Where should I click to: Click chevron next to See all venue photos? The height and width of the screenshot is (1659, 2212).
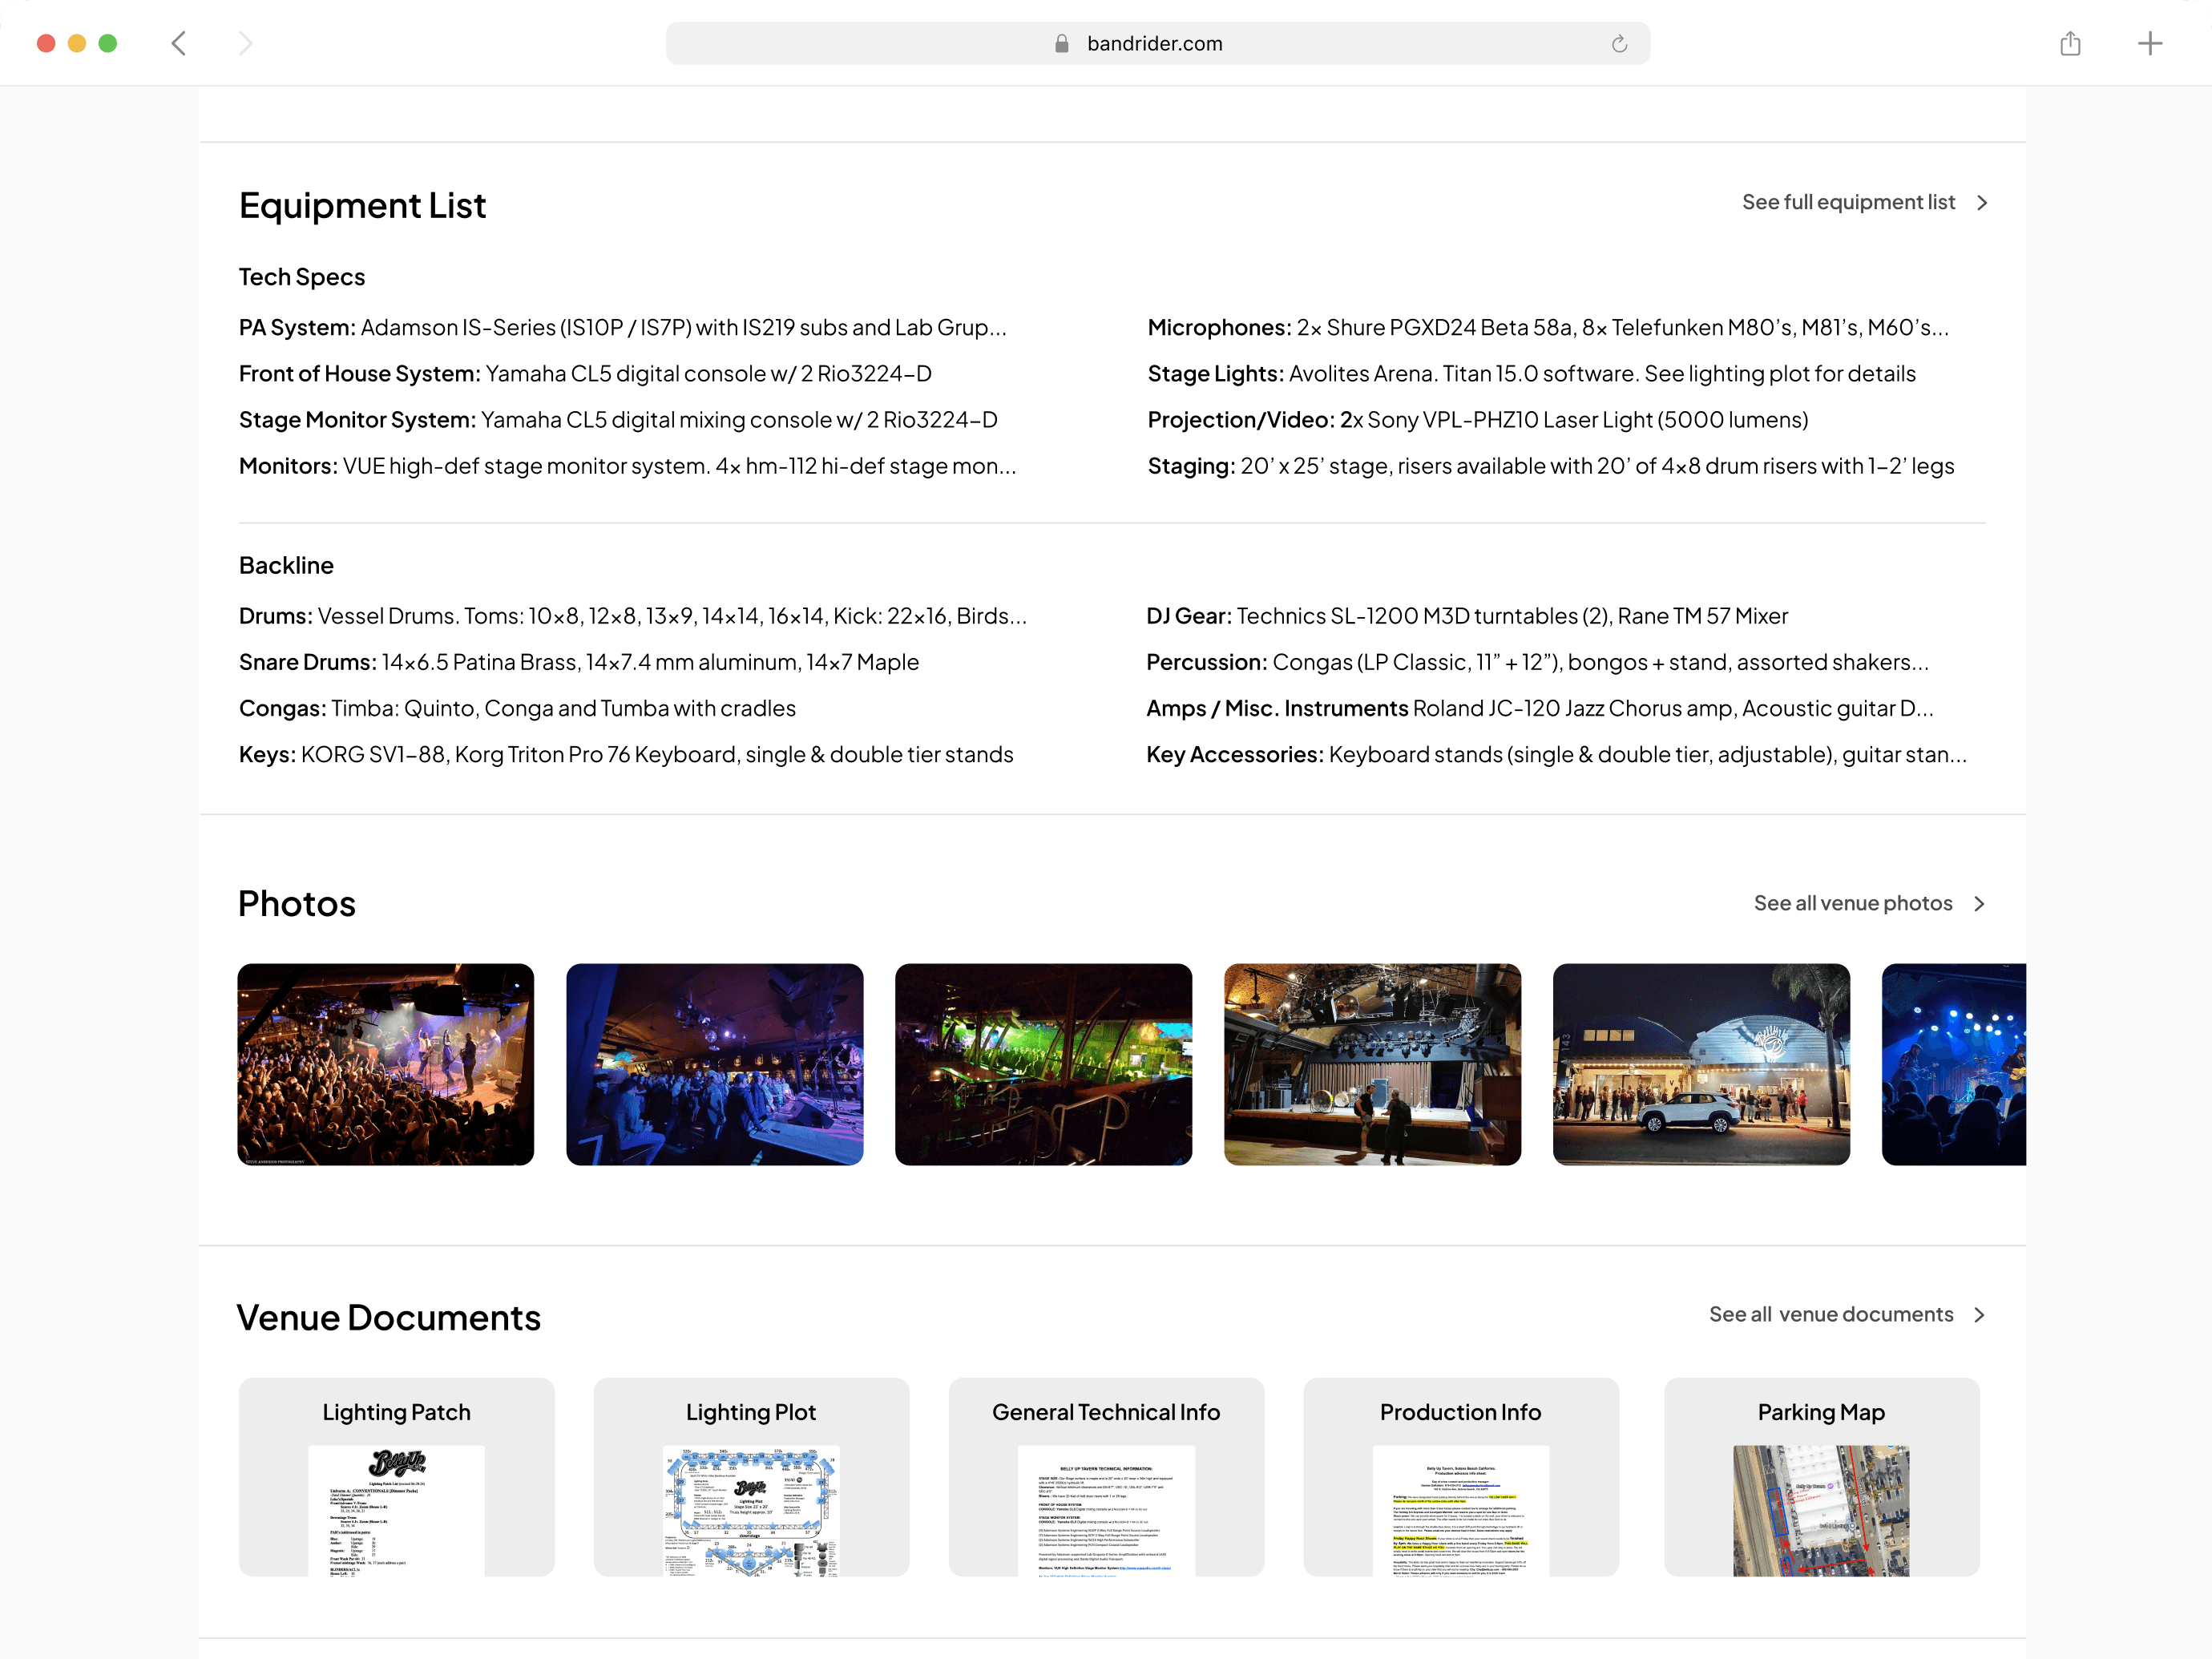coord(1979,904)
